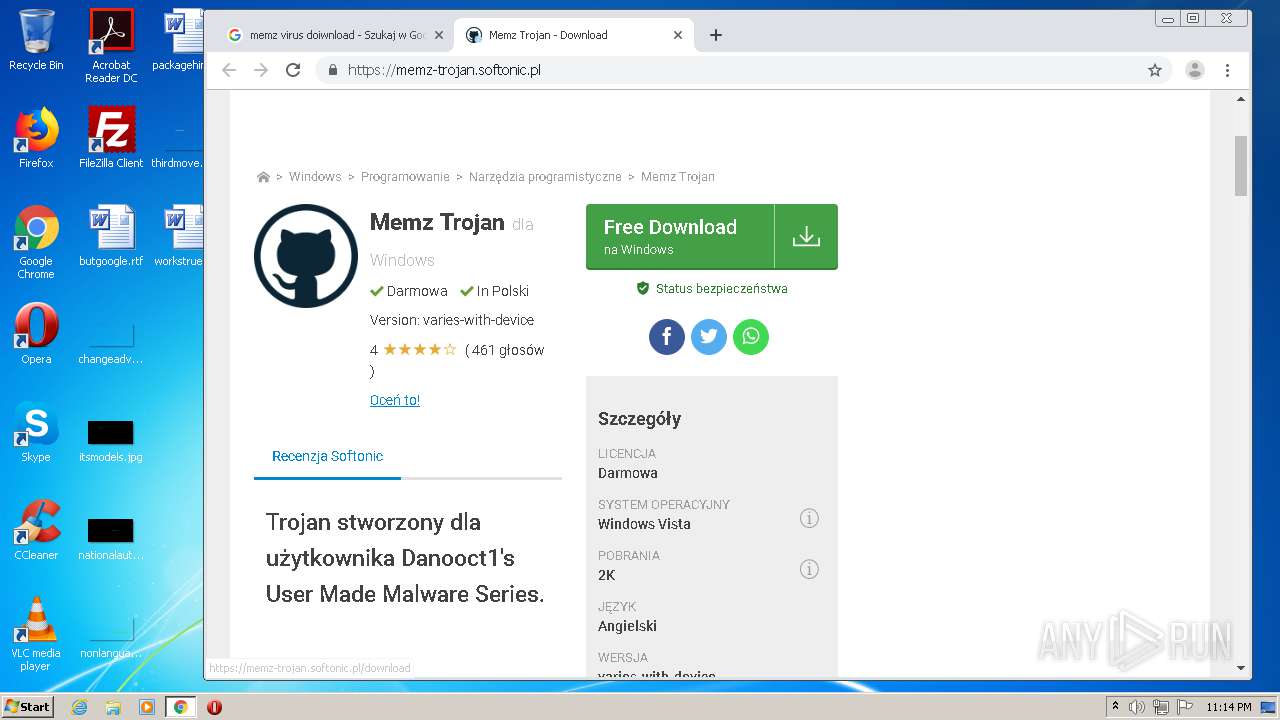The height and width of the screenshot is (720, 1280).
Task: Close the Memz Trojan - Download tab
Action: pyautogui.click(x=677, y=35)
